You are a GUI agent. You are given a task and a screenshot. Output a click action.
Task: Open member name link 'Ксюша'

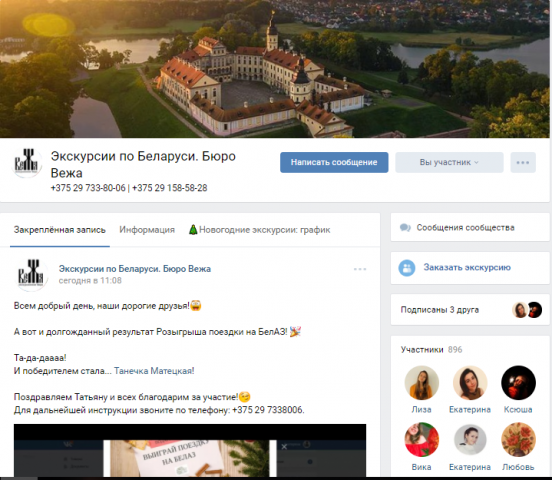pos(518,410)
